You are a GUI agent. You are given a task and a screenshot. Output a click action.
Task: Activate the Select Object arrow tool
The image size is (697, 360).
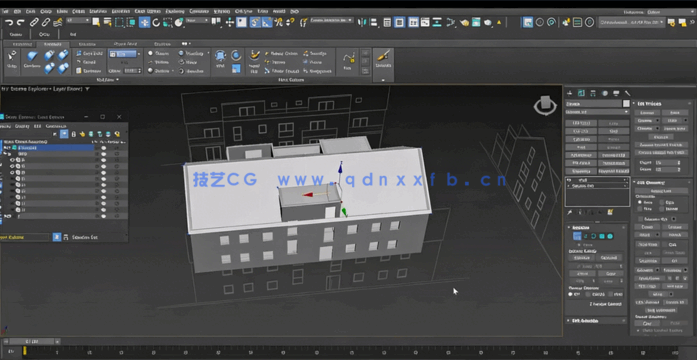click(96, 22)
